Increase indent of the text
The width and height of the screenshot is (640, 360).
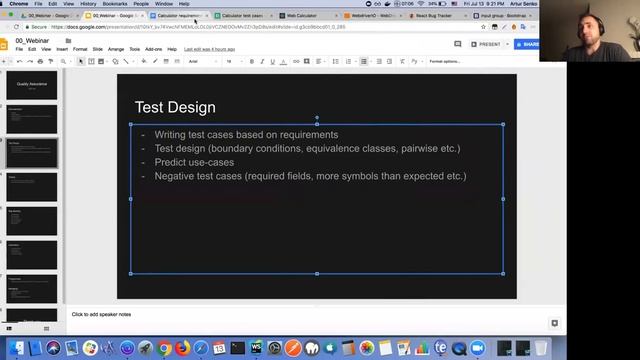389,61
